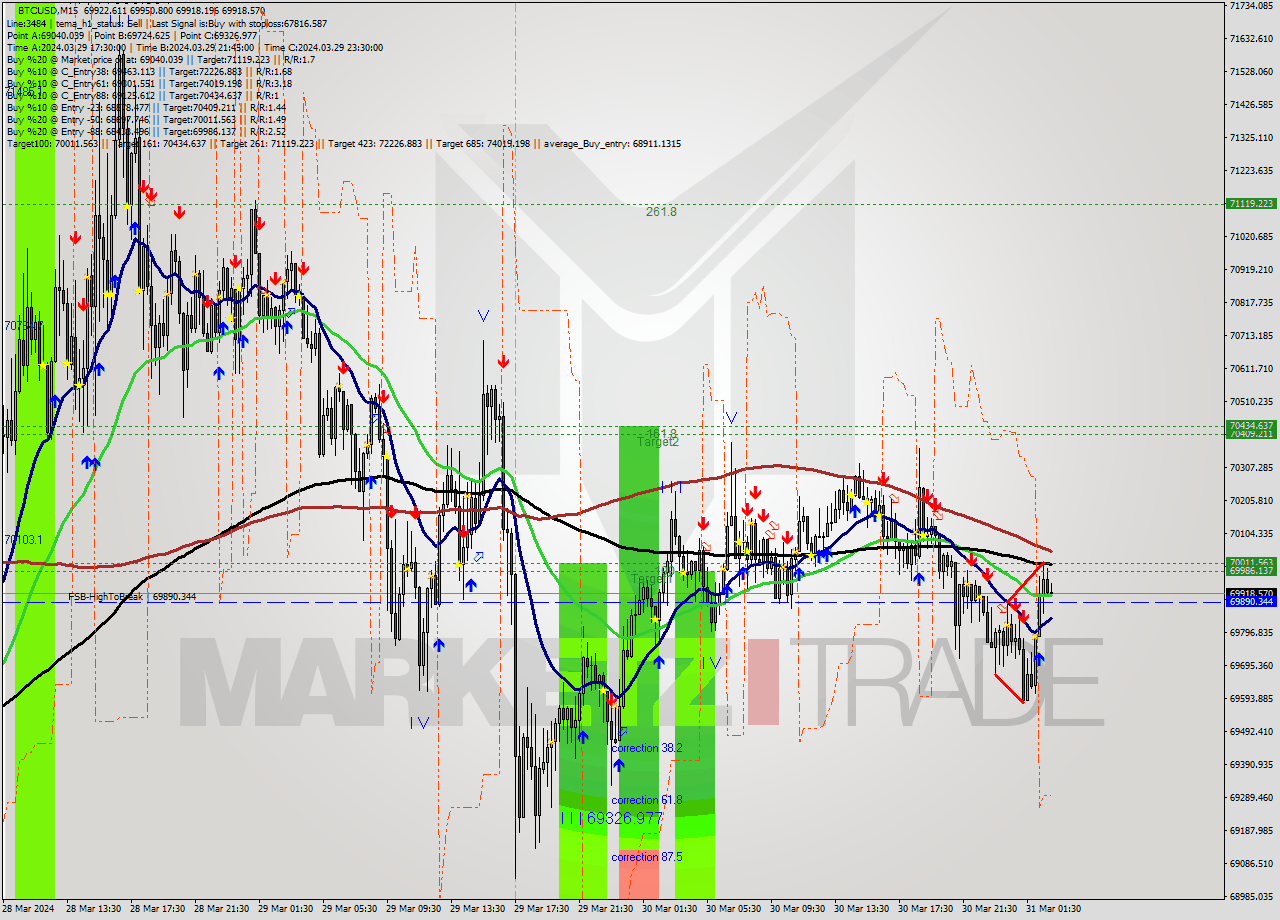Image resolution: width=1280 pixels, height=920 pixels.
Task: Click the 70611.710 price axis label
Action: coord(1251,368)
